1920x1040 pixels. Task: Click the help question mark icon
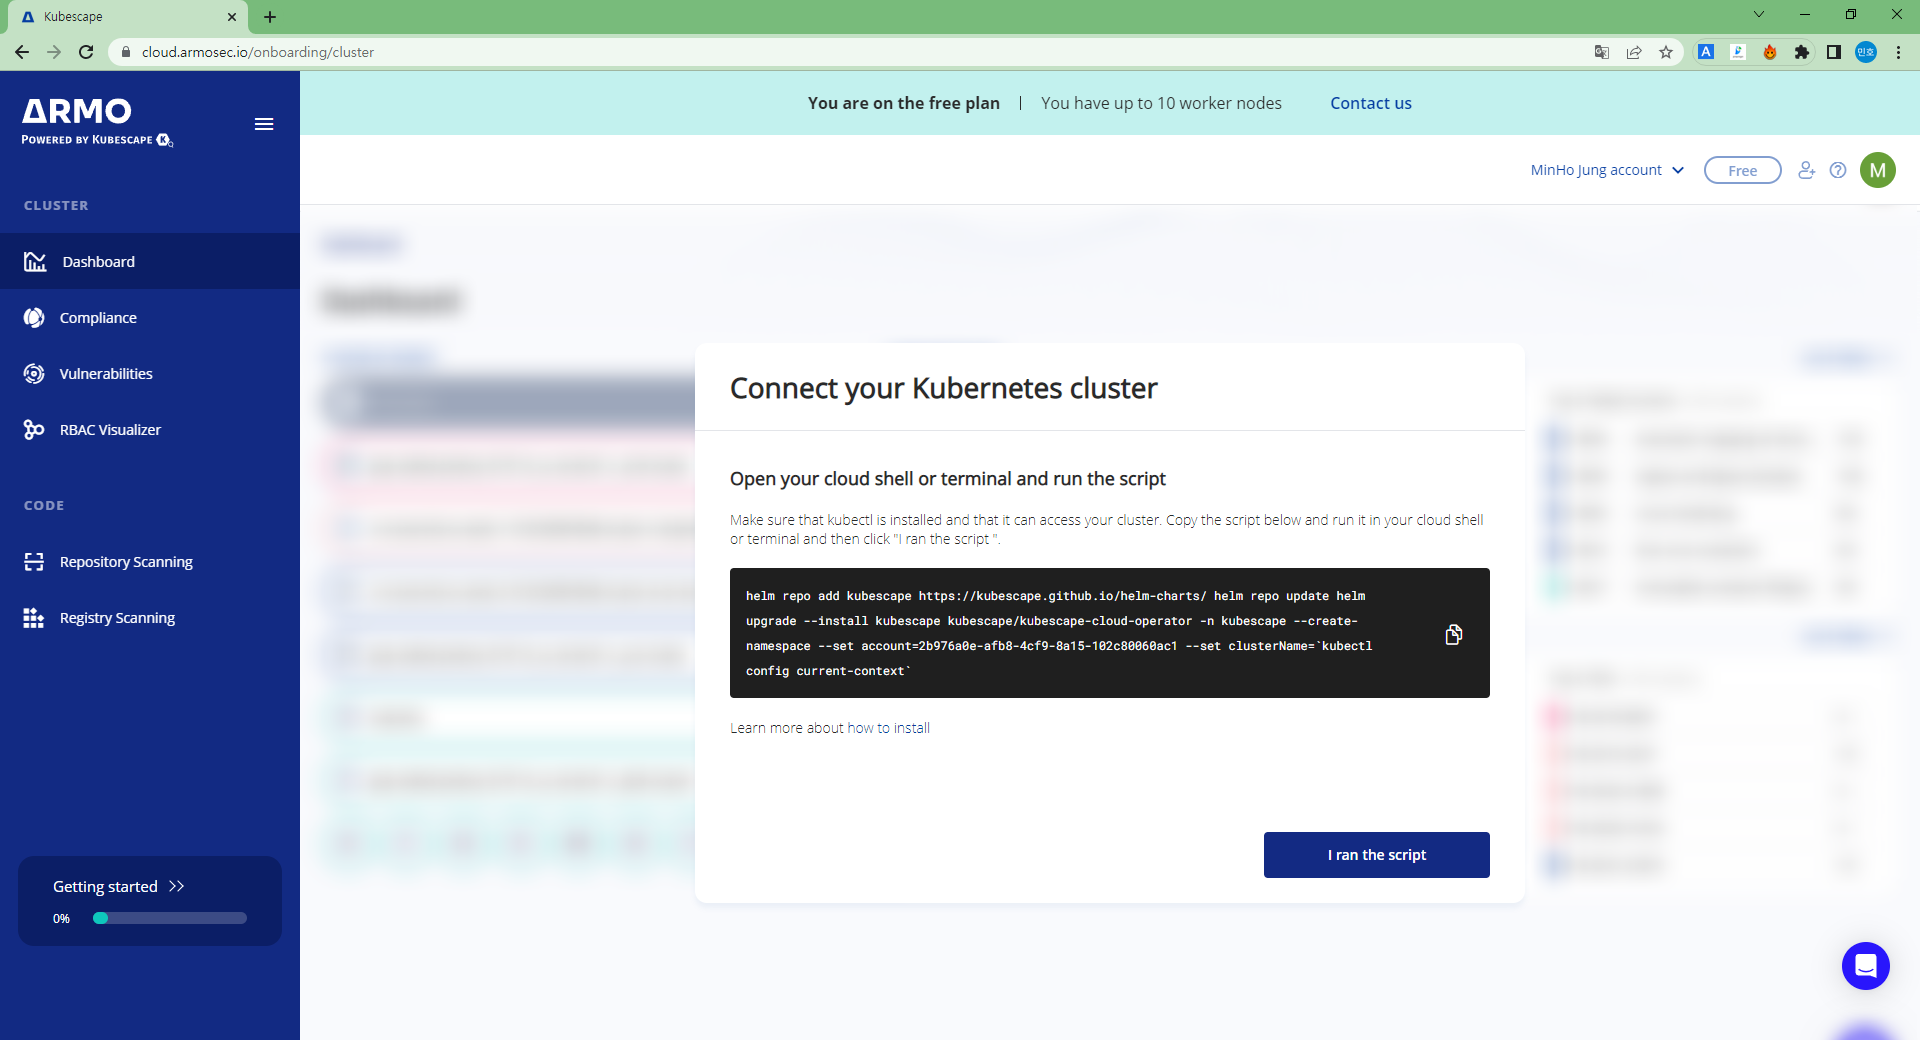point(1838,170)
